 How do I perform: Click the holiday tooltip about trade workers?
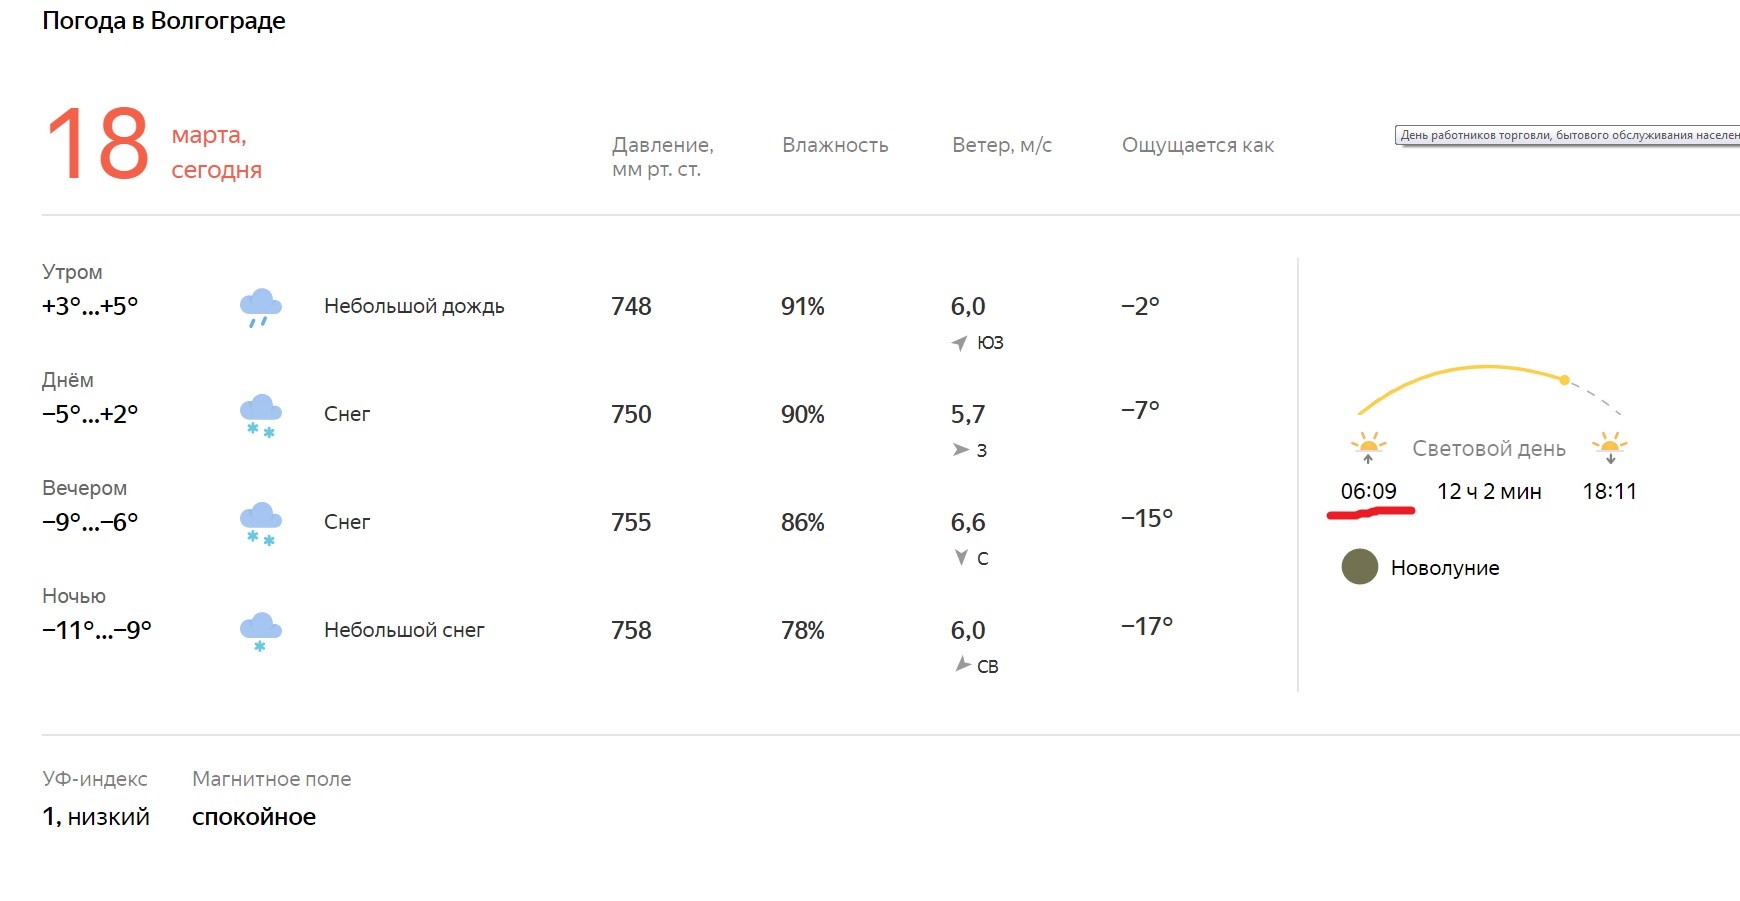point(1567,135)
